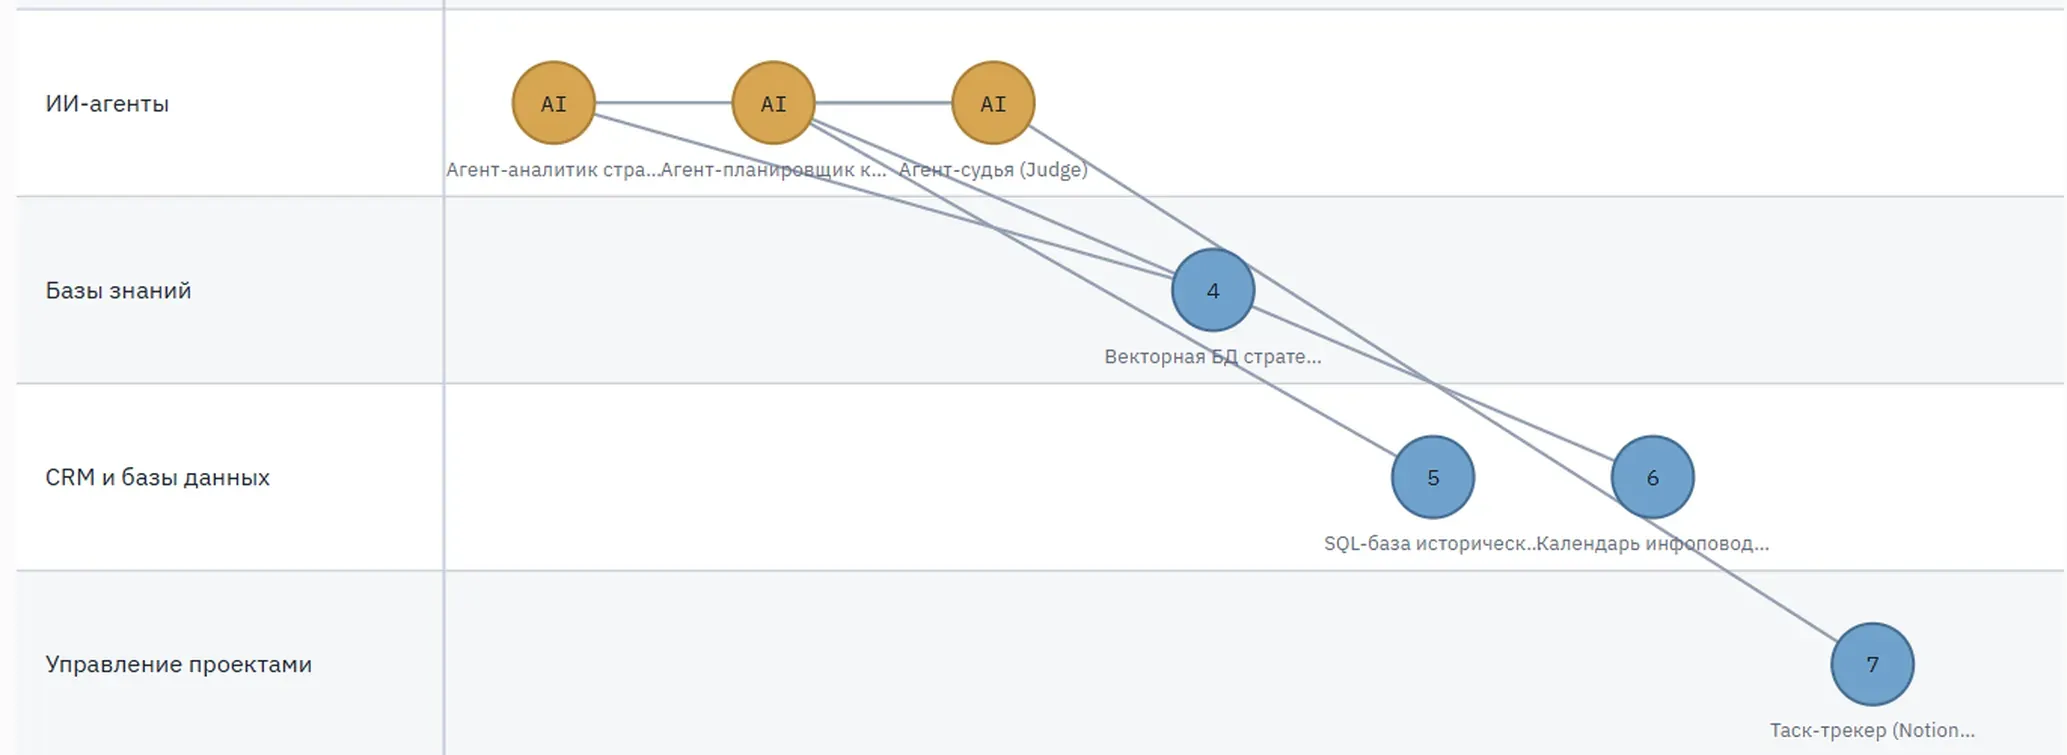
Task: Click the Векторная БД страте... caption
Action: click(1213, 356)
